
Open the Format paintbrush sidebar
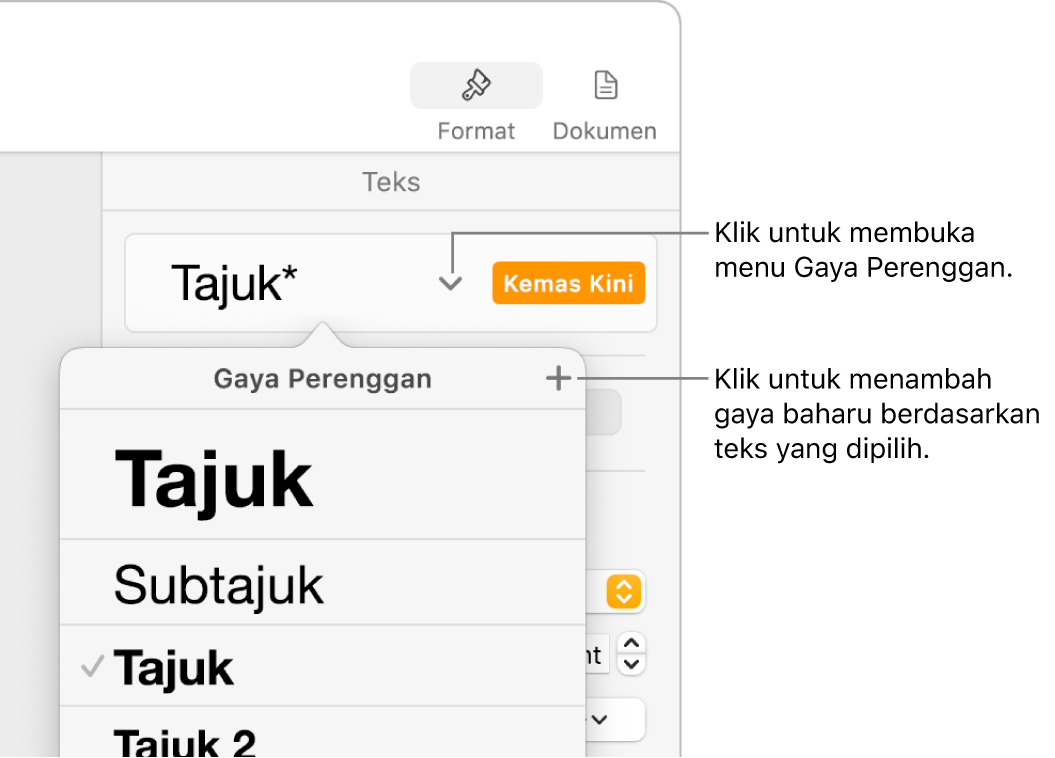point(476,85)
